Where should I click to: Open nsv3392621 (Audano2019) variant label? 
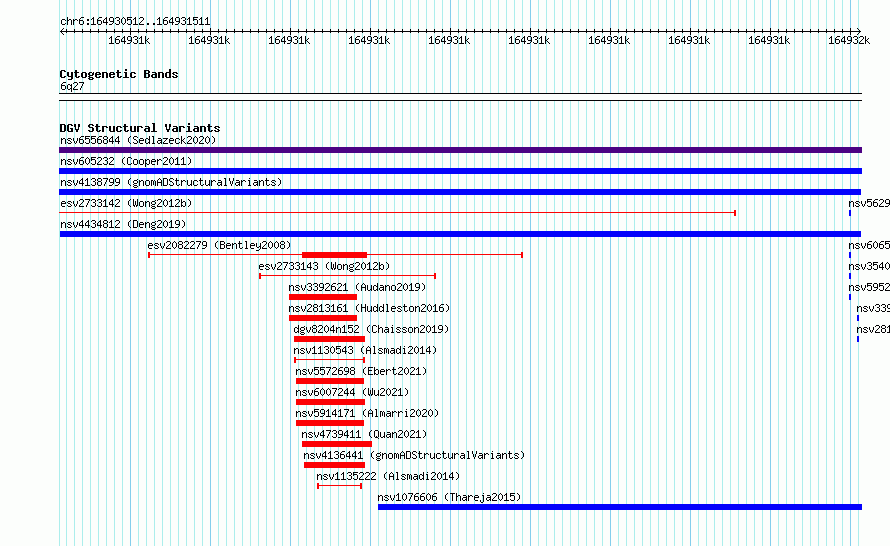[357, 287]
